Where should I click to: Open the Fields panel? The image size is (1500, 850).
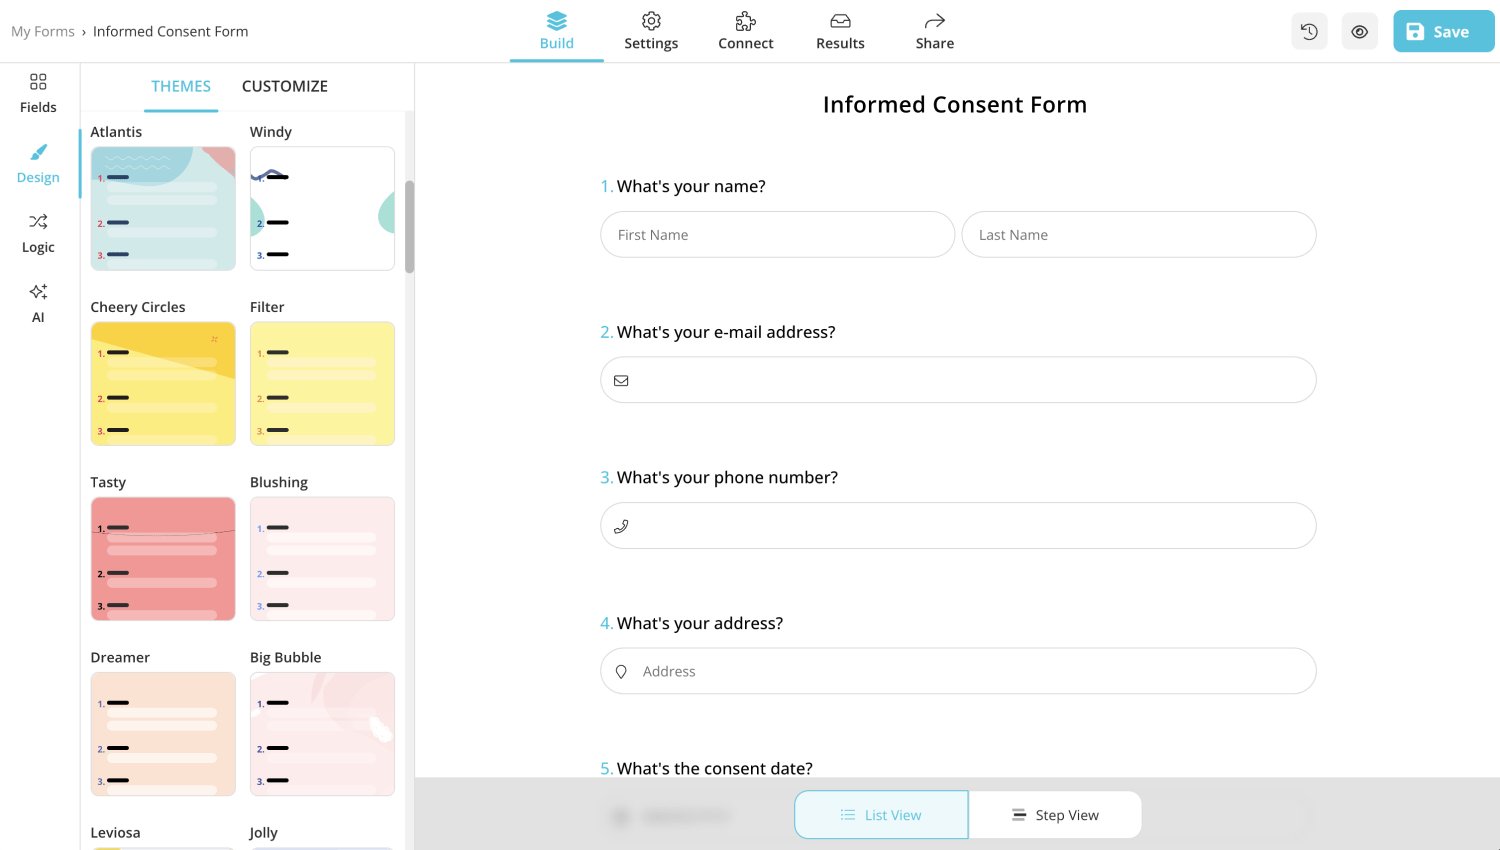[37, 92]
